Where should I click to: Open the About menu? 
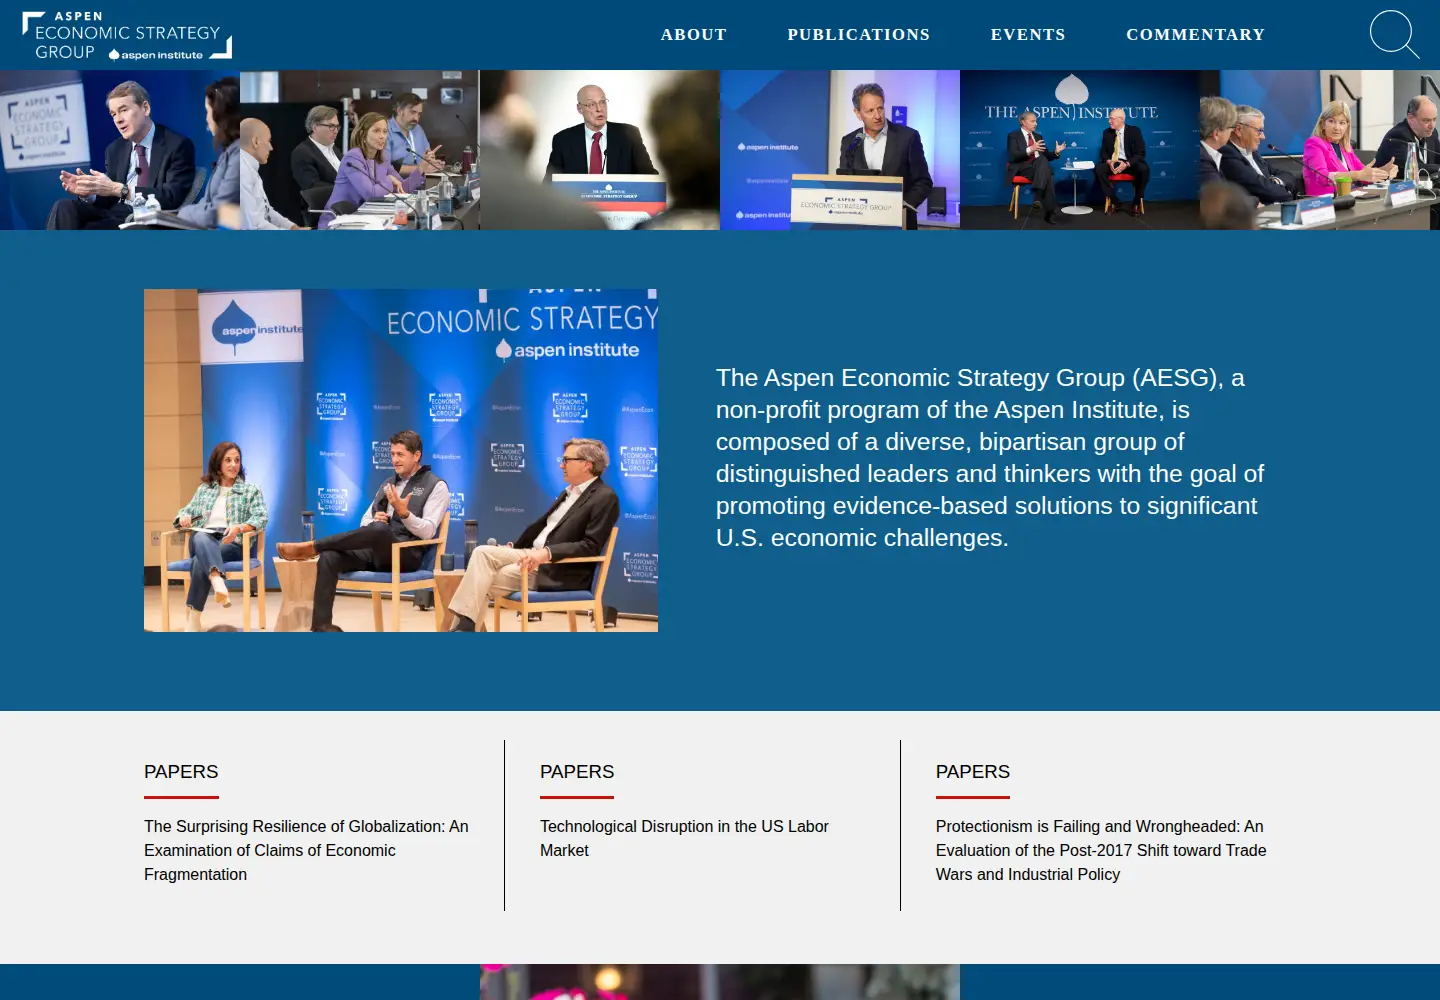tap(694, 35)
